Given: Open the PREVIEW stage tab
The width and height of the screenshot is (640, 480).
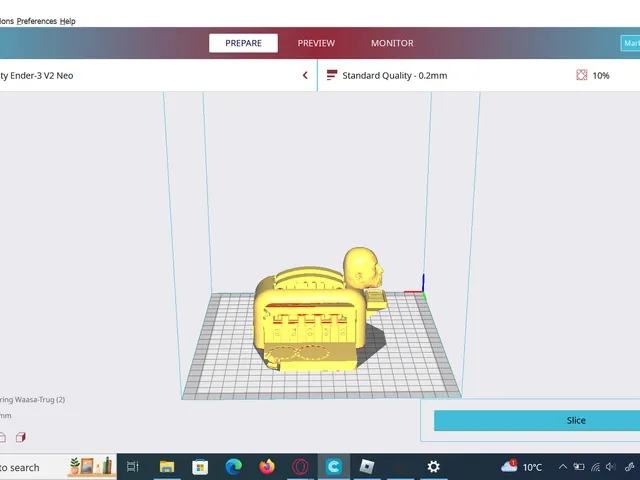Looking at the screenshot, I should pos(316,43).
